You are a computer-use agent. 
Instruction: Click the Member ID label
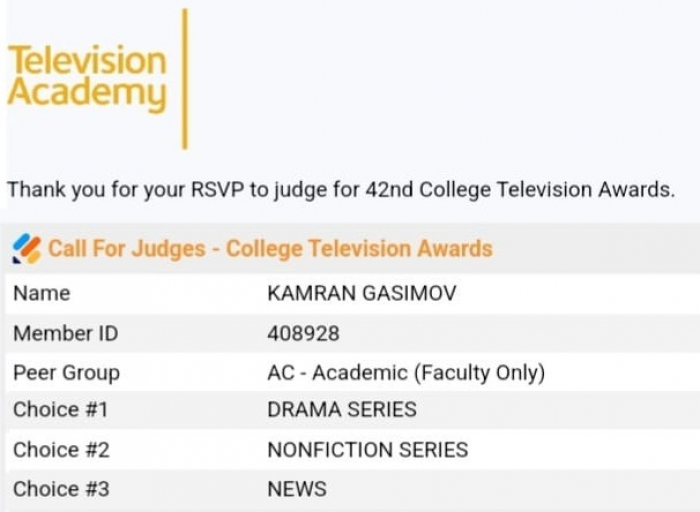pos(66,333)
